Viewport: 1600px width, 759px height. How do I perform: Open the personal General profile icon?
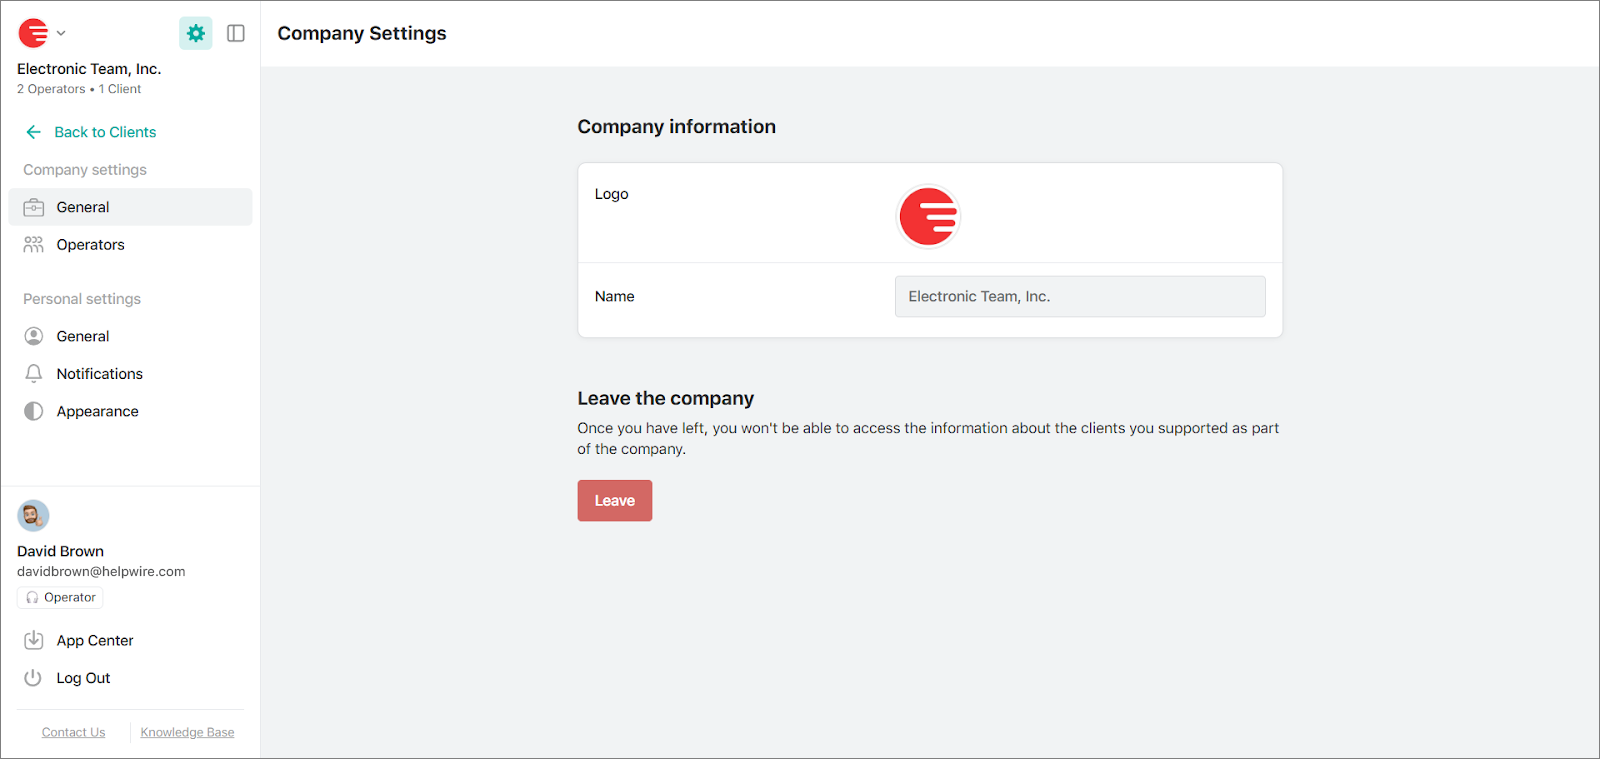pos(33,335)
